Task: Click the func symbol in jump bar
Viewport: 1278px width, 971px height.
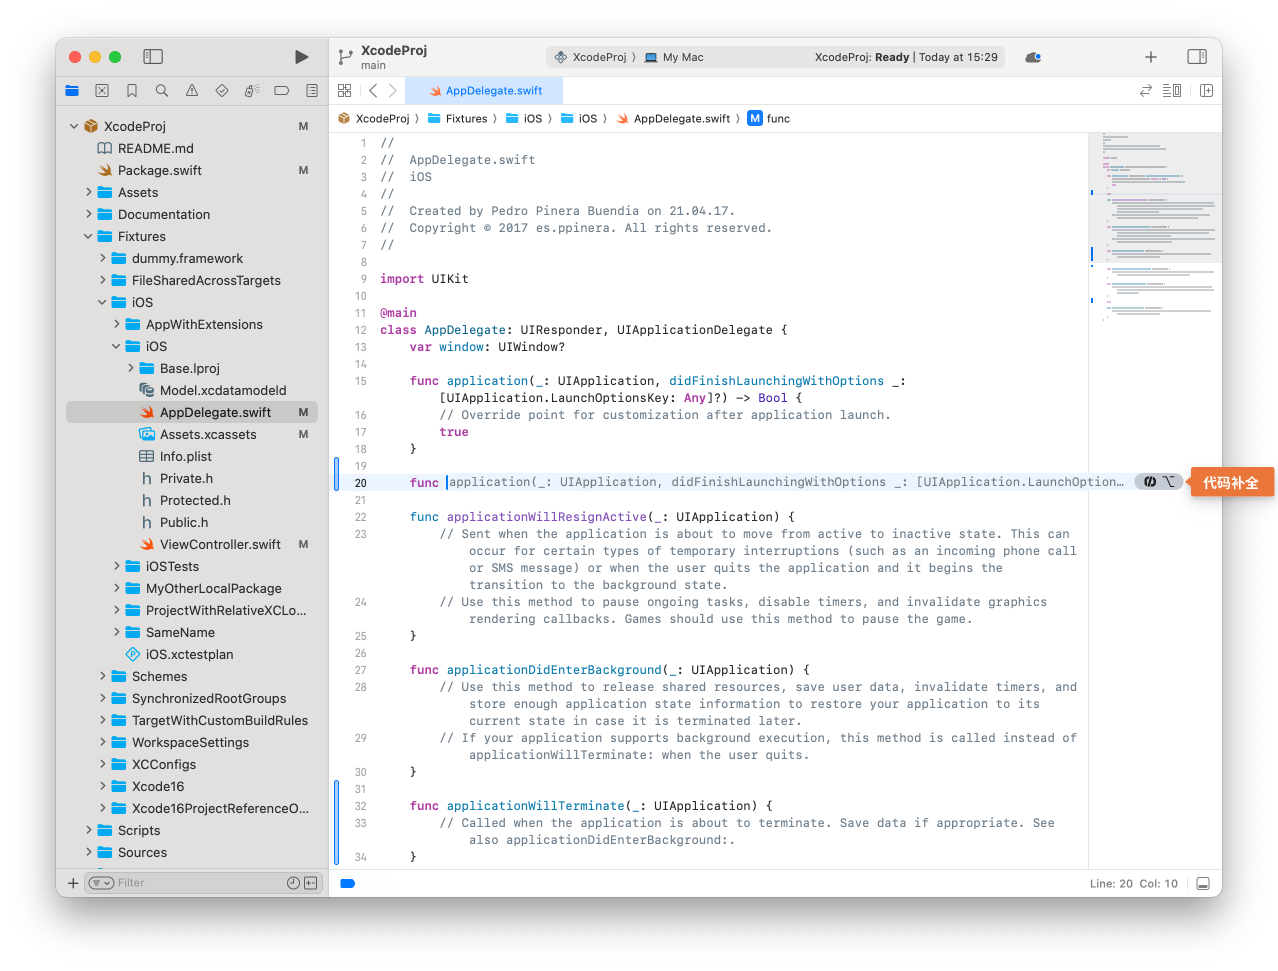Action: [x=769, y=118]
